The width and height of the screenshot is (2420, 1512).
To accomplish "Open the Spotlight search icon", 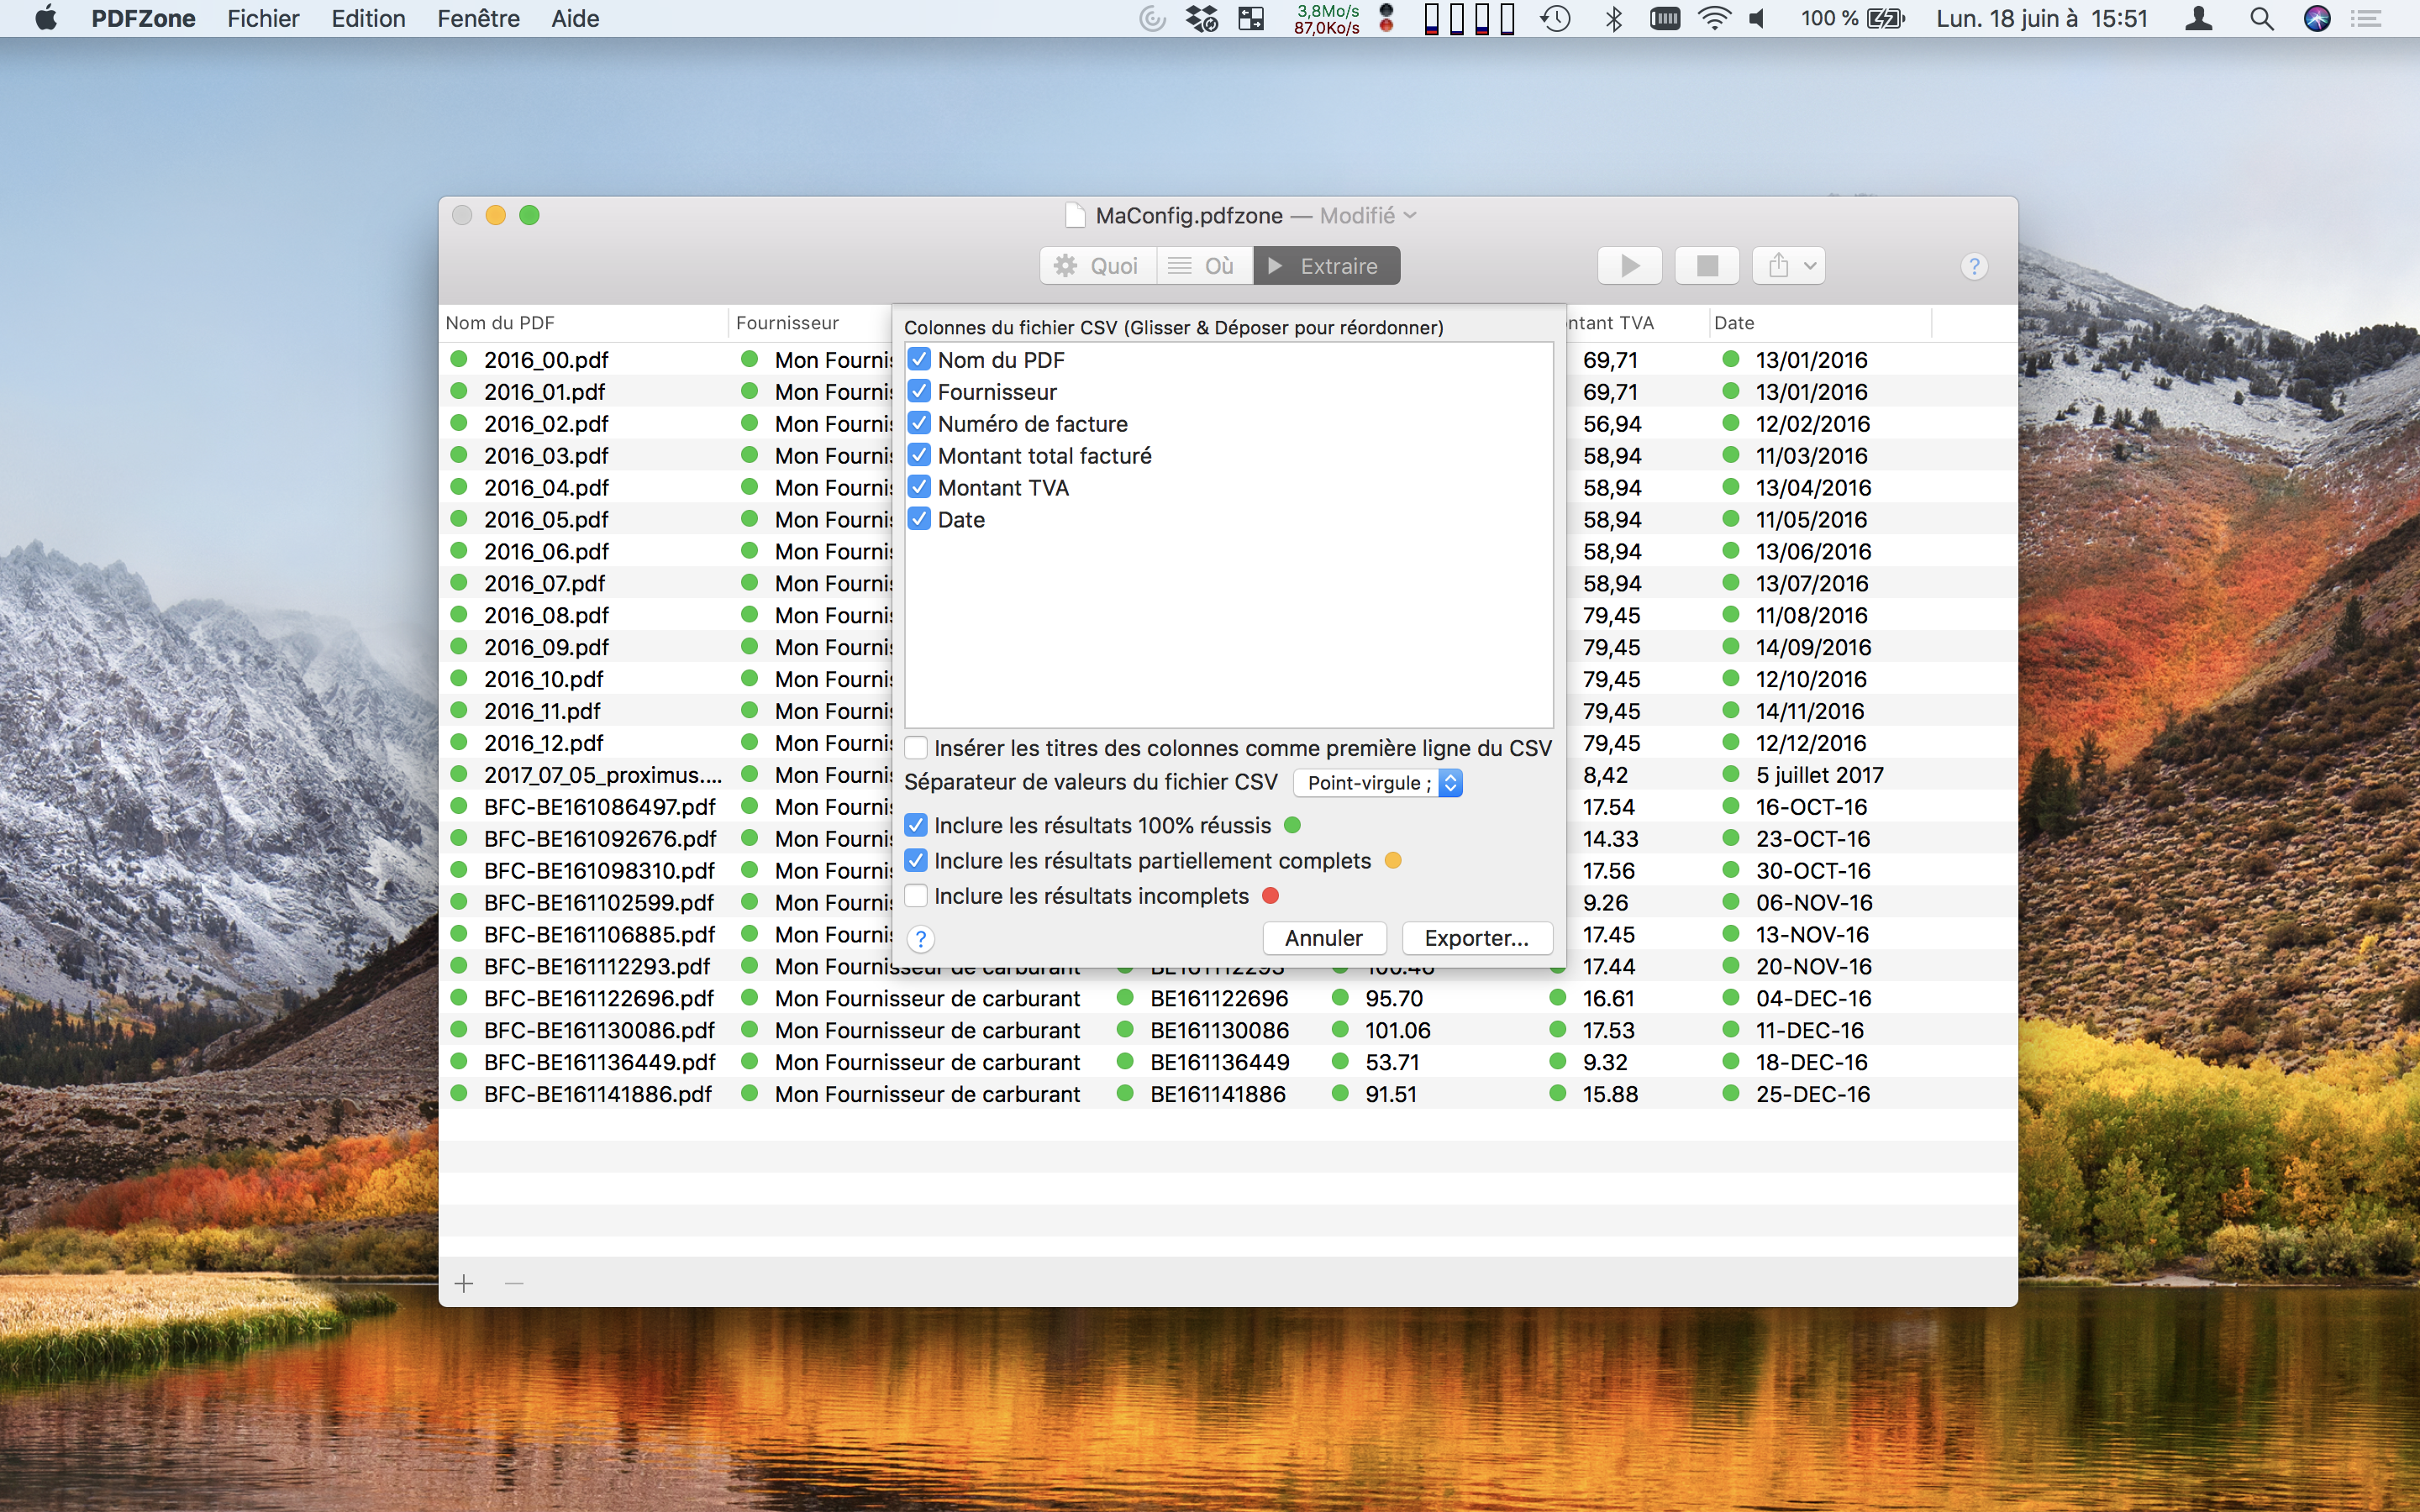I will 2261,19.
